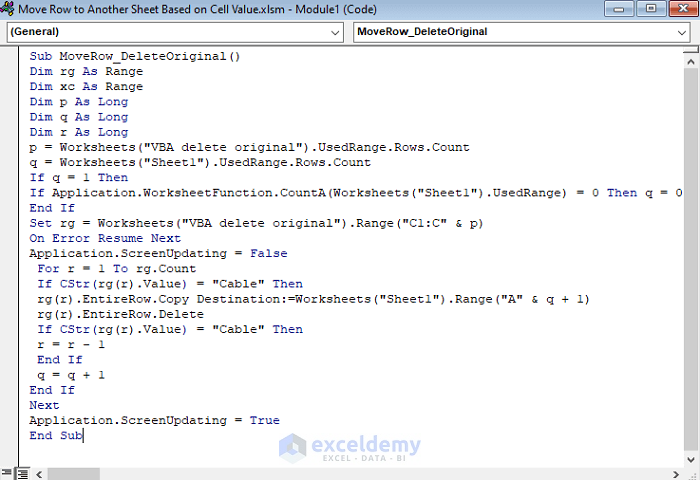Viewport: 700px width, 480px height.
Task: Click the line 'If q = 1 Then'
Action: tap(79, 178)
